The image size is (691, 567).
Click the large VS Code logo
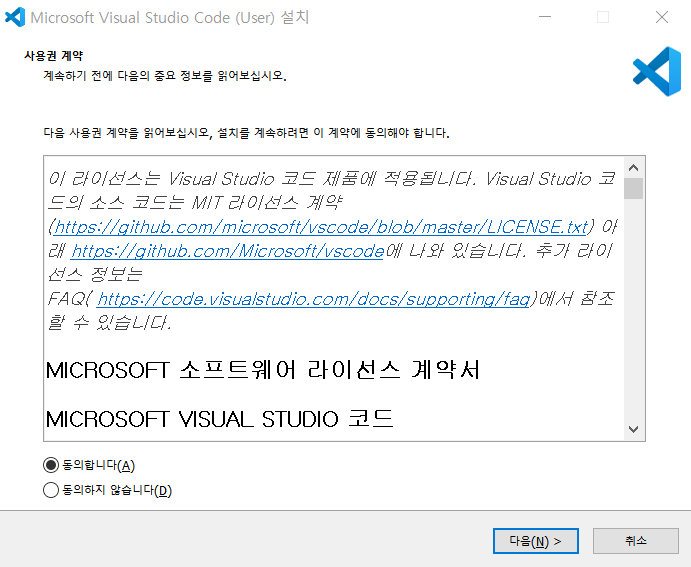point(657,71)
